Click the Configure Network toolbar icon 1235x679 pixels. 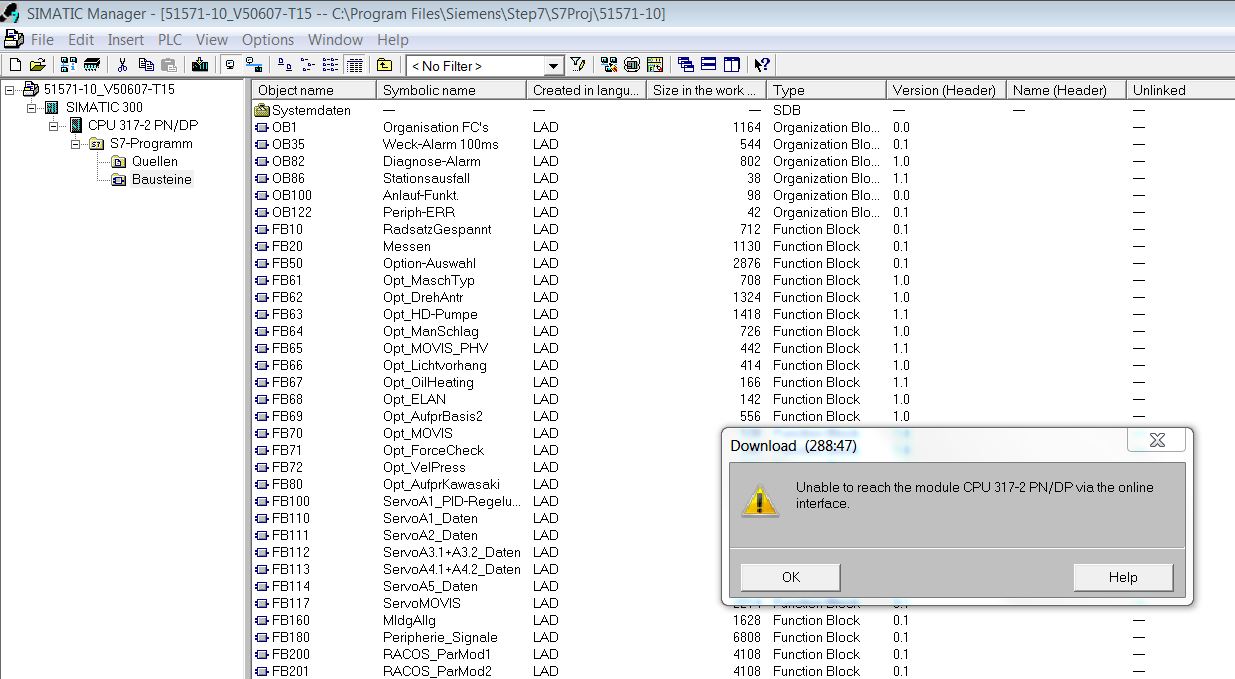608,65
